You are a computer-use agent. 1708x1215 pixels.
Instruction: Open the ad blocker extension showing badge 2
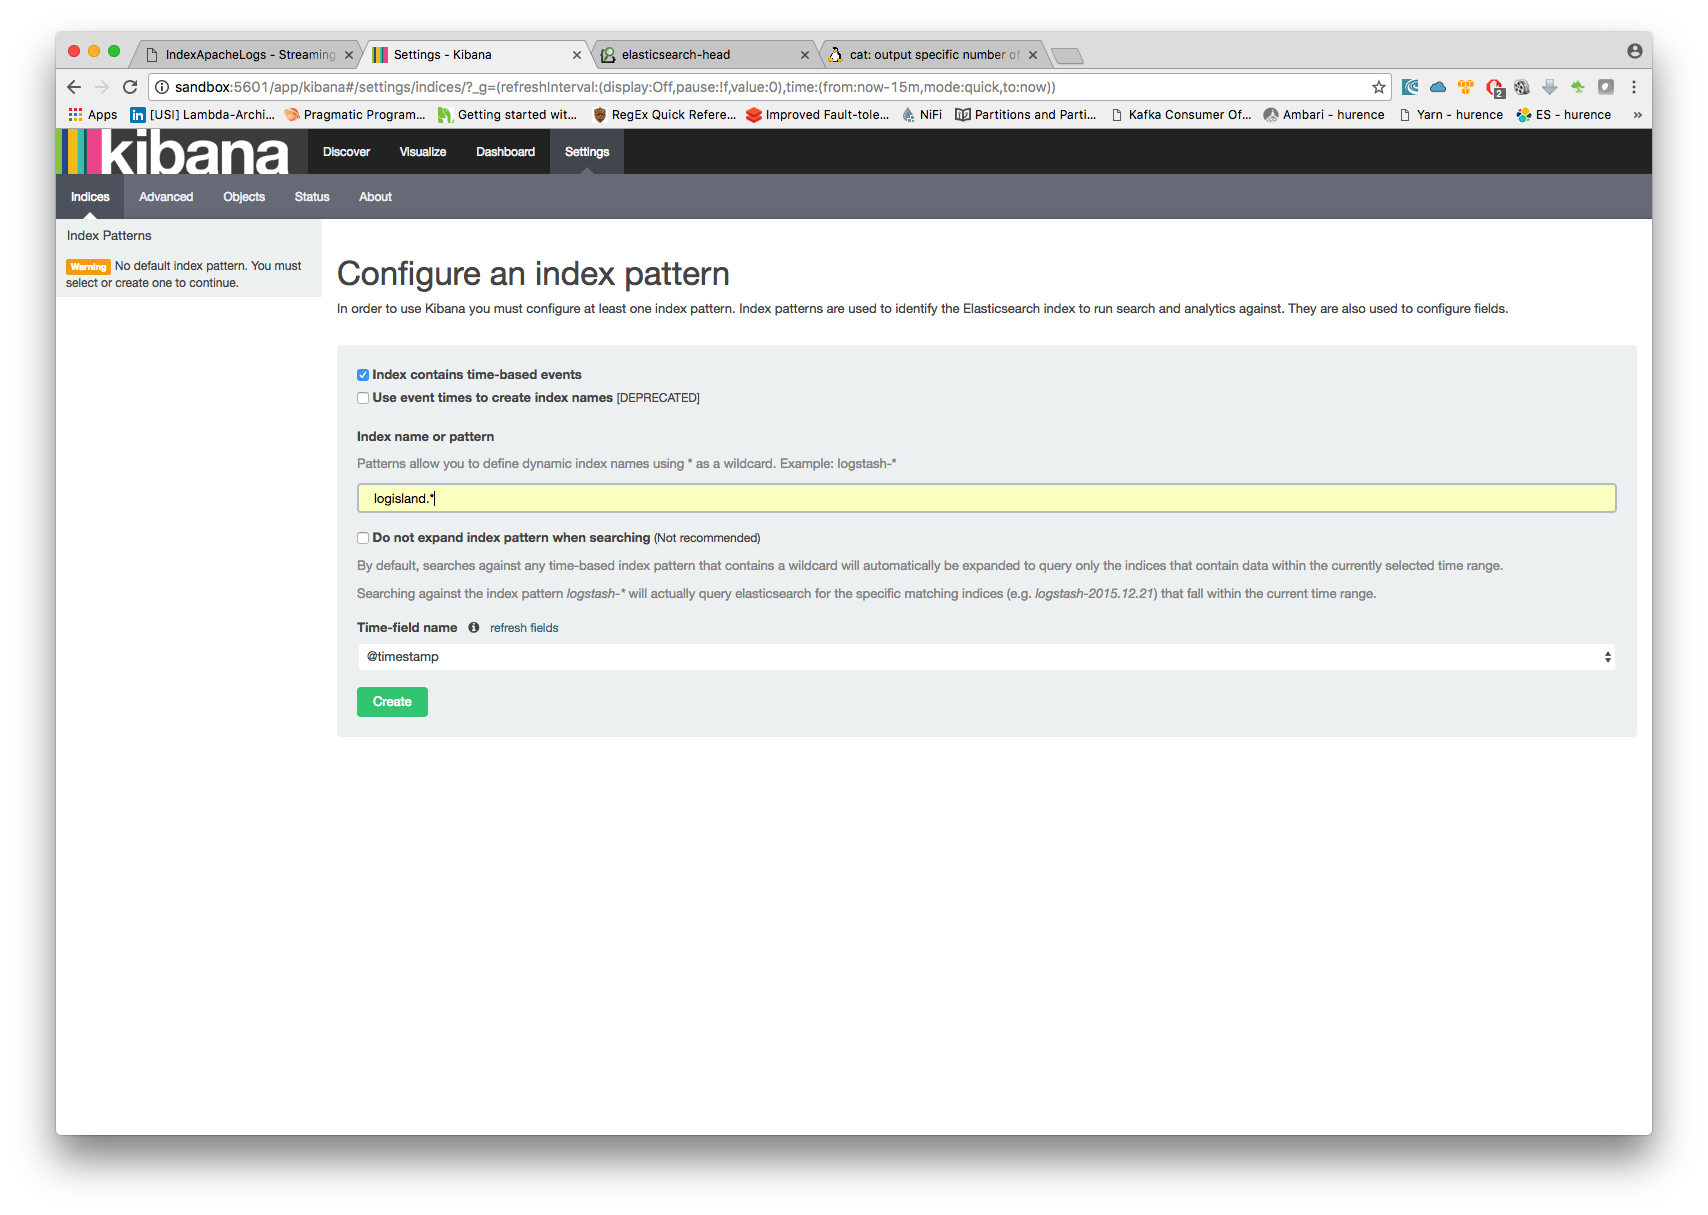(1495, 87)
